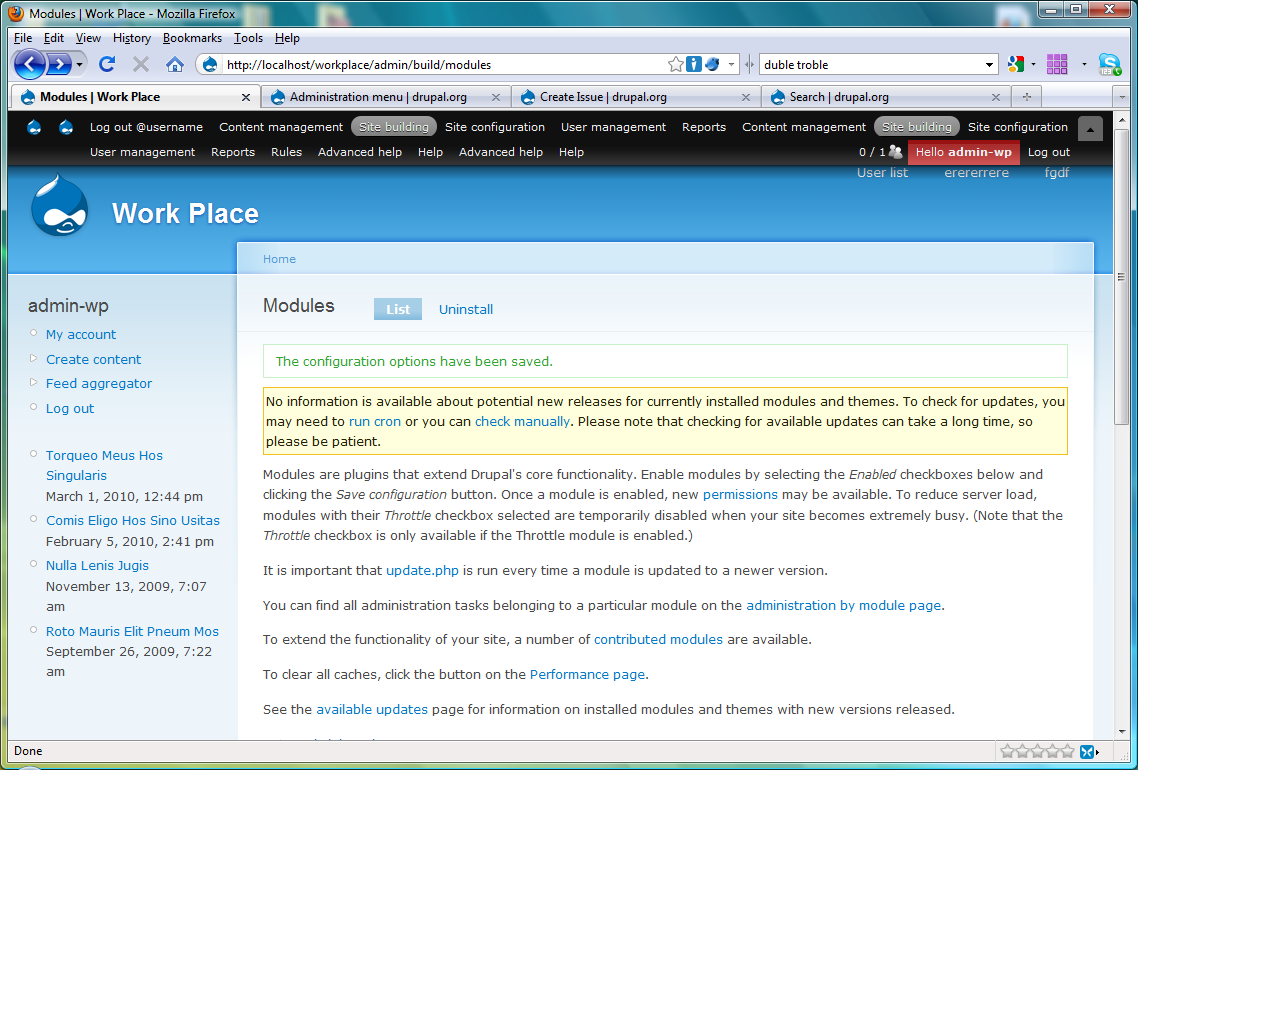
Task: Click the online users icon beside 0/1
Action: [x=893, y=151]
